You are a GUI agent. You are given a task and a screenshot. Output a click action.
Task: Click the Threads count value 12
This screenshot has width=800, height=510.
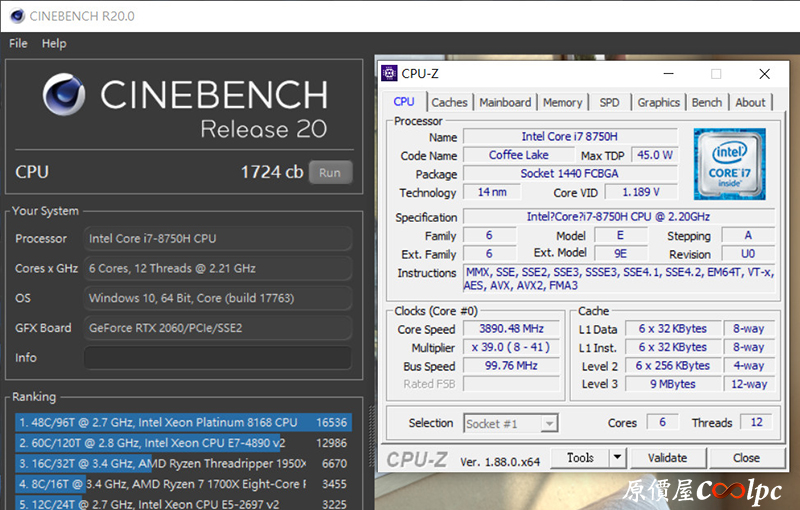pyautogui.click(x=756, y=422)
